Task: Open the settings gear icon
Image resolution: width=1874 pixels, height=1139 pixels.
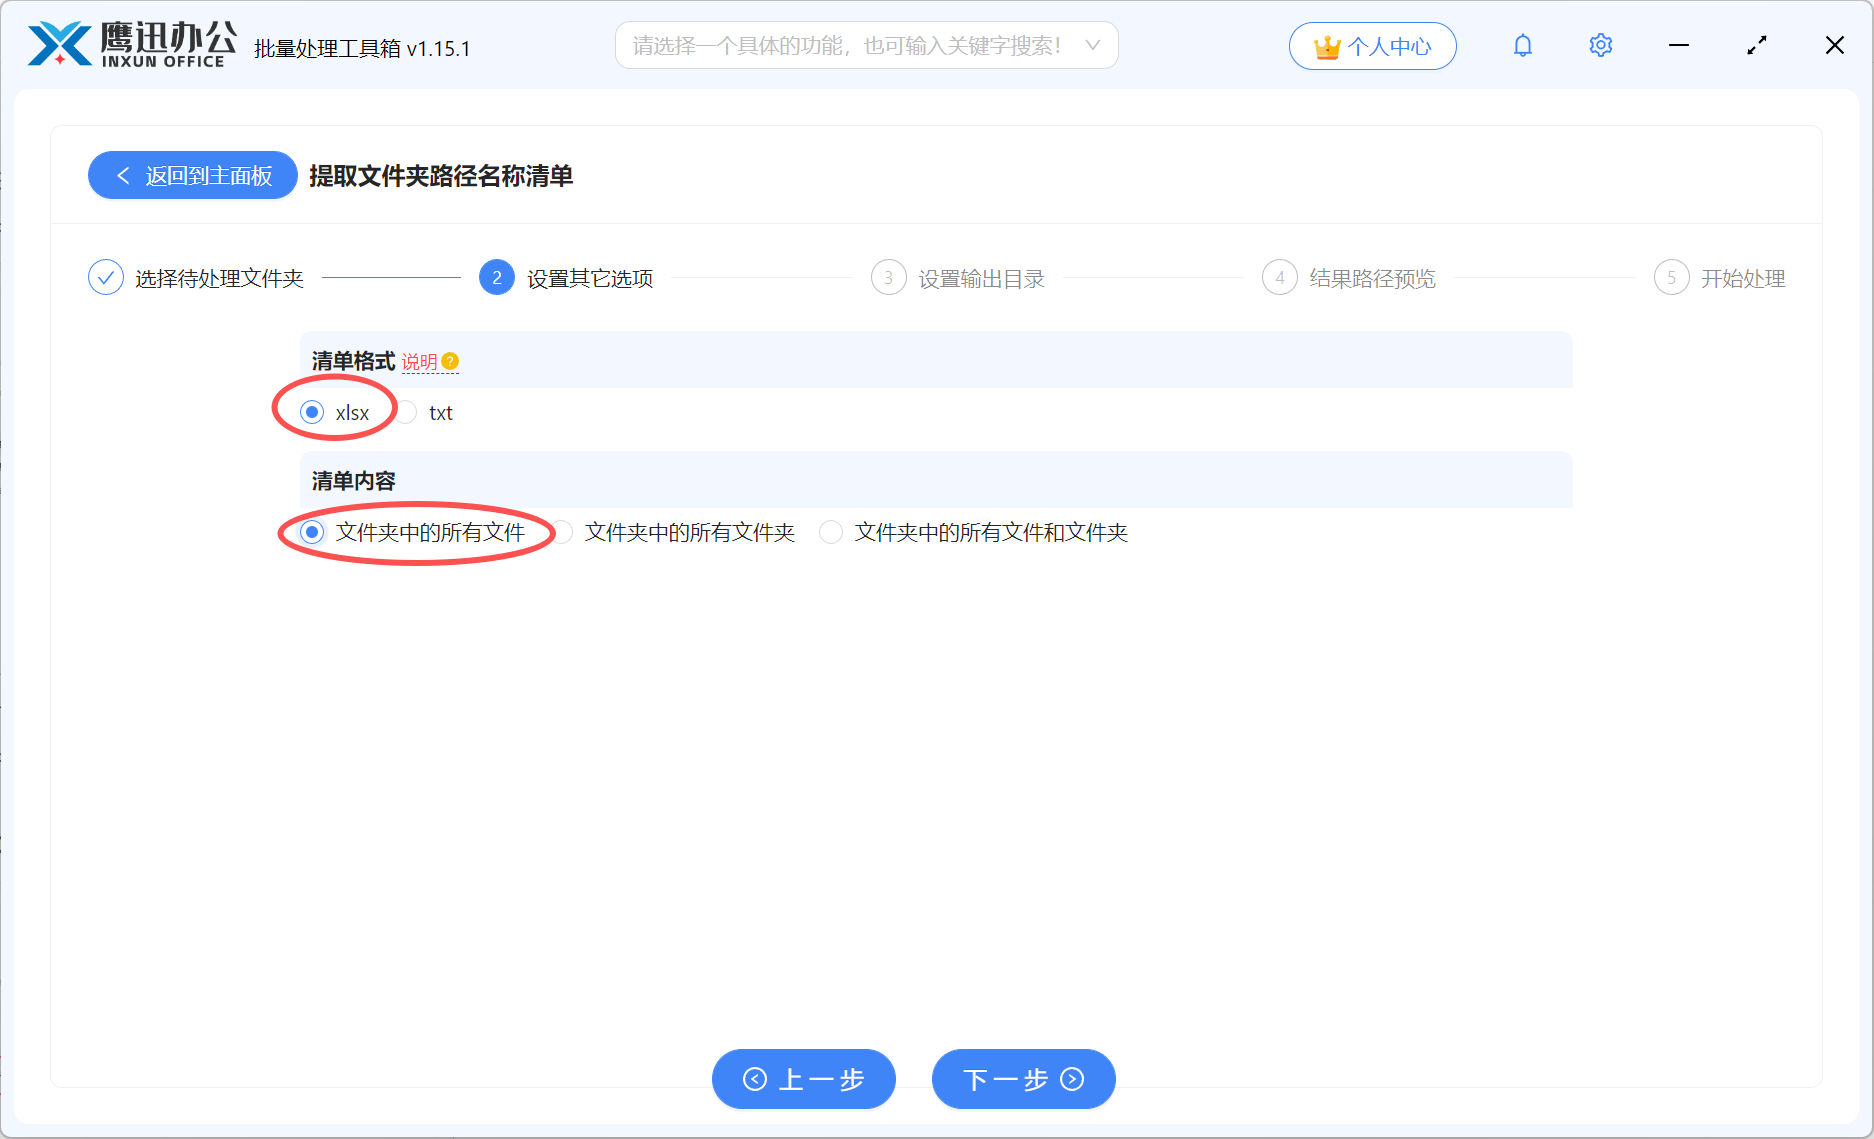Action: tap(1600, 46)
